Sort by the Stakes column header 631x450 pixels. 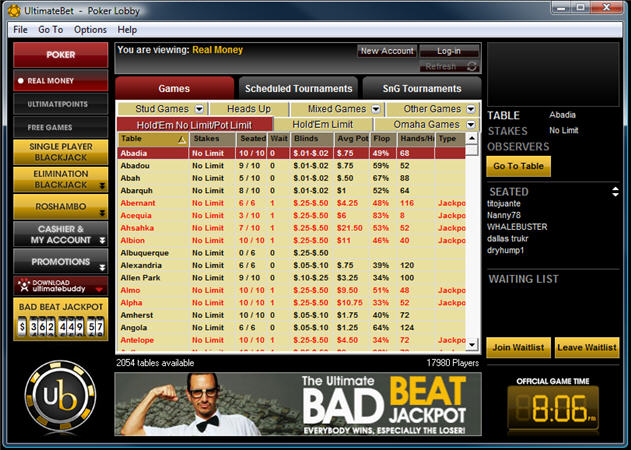pyautogui.click(x=212, y=138)
